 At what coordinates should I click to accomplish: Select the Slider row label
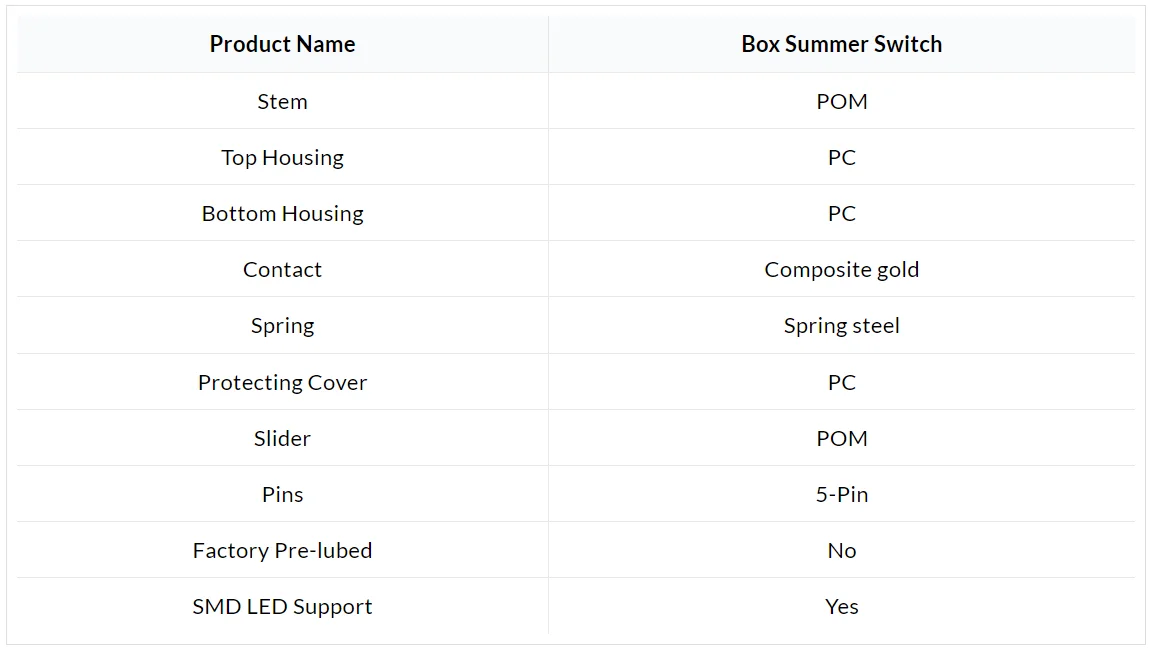coord(282,438)
